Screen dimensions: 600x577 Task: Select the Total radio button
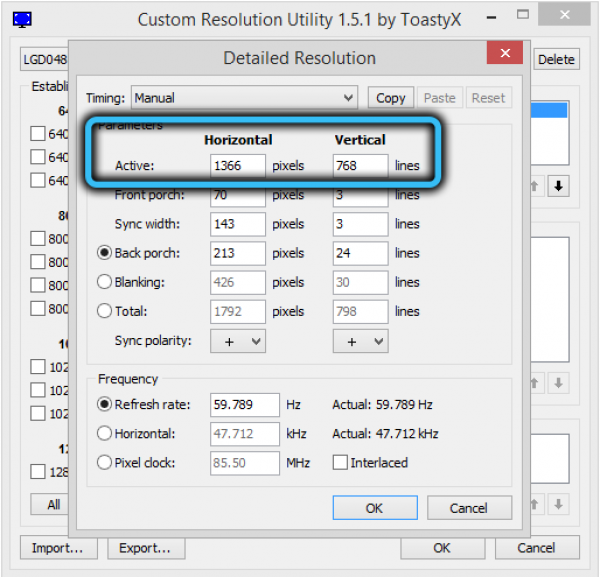click(x=104, y=311)
